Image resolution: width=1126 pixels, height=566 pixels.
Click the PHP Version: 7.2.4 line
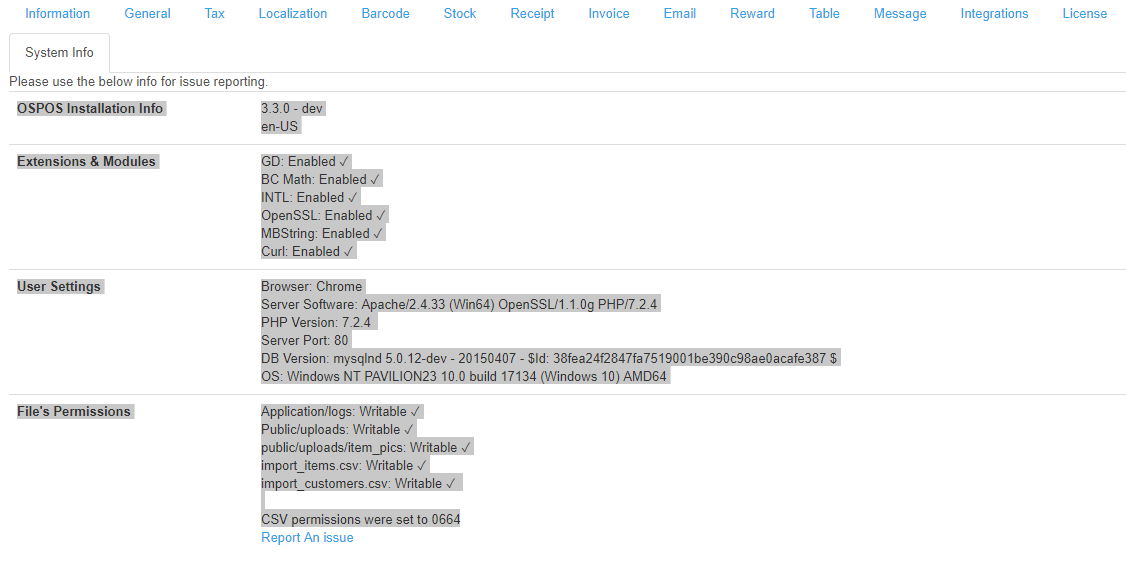click(x=316, y=323)
